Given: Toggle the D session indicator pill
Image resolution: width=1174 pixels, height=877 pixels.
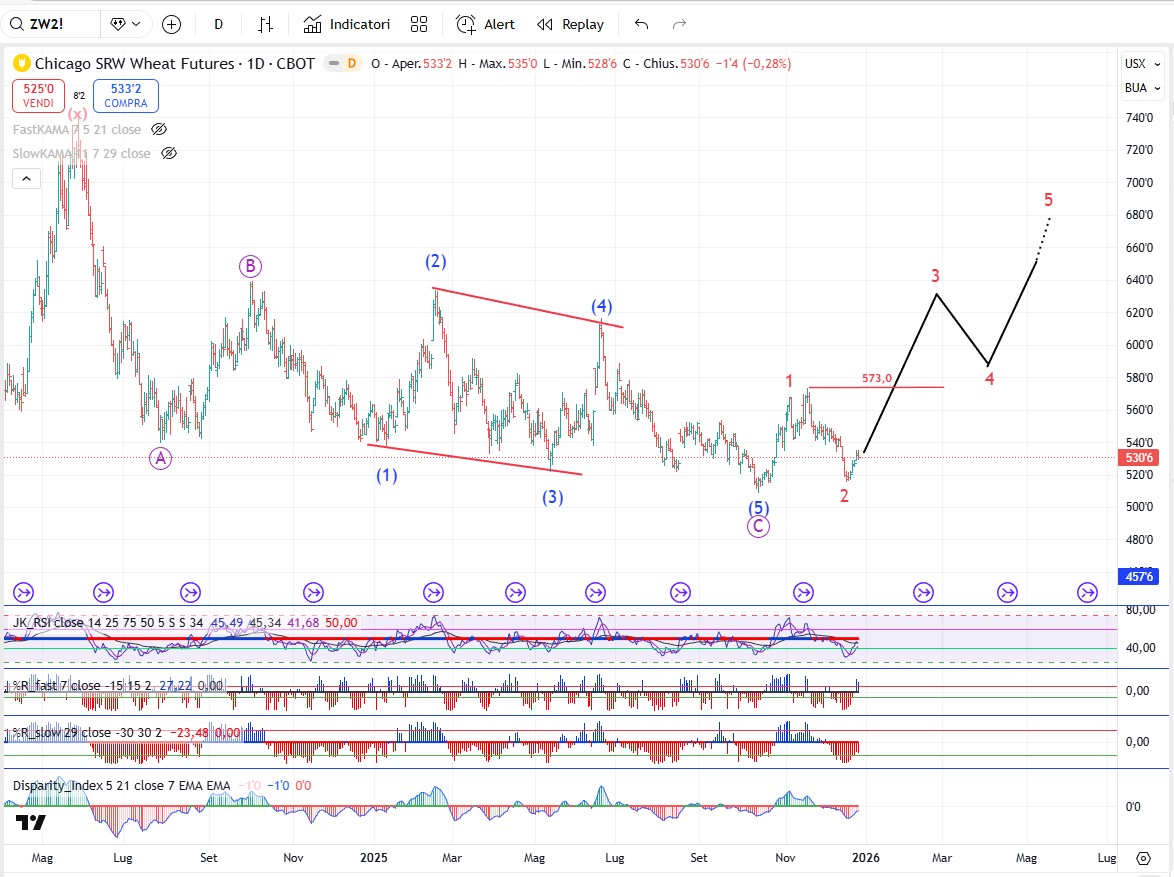Looking at the screenshot, I should coord(351,63).
